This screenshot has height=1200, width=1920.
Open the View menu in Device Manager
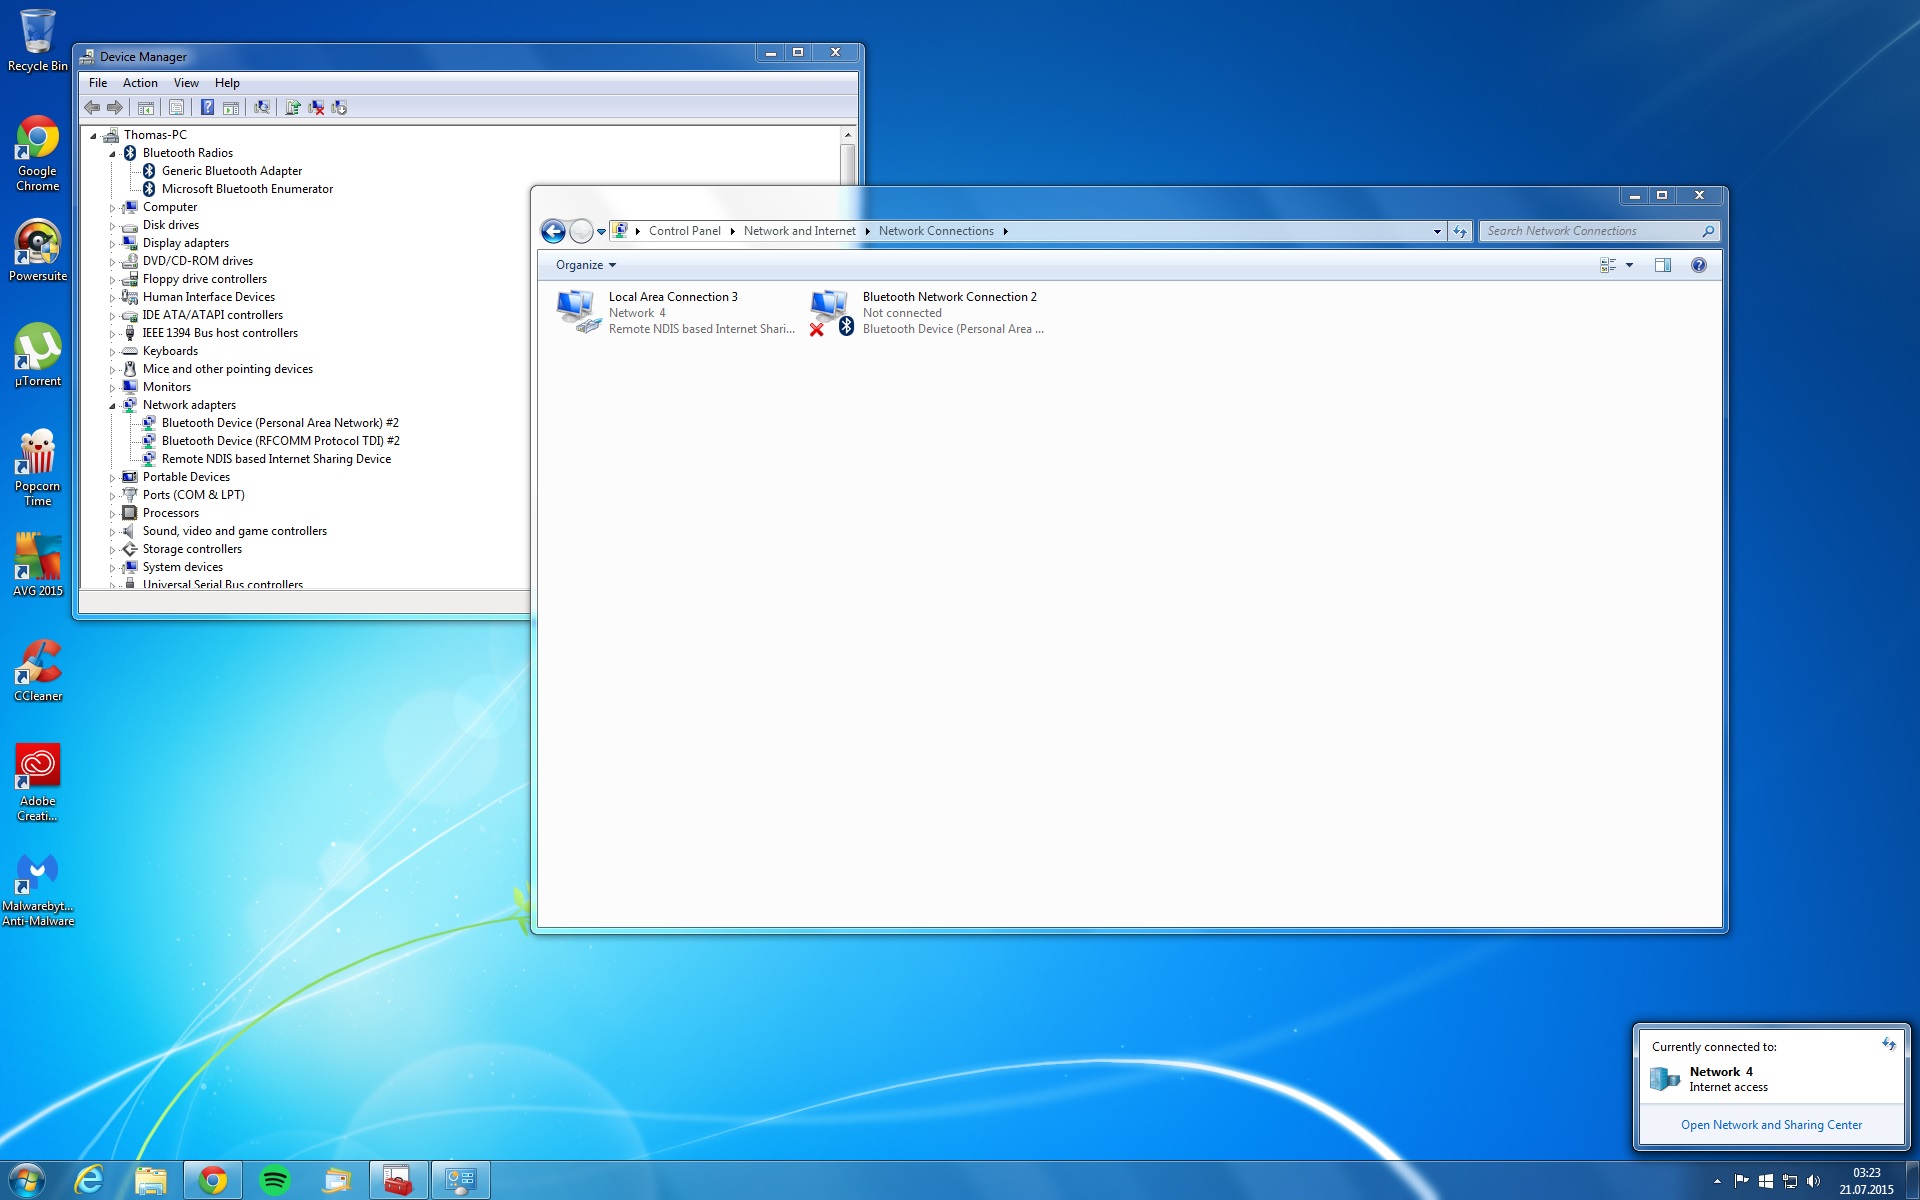(186, 83)
